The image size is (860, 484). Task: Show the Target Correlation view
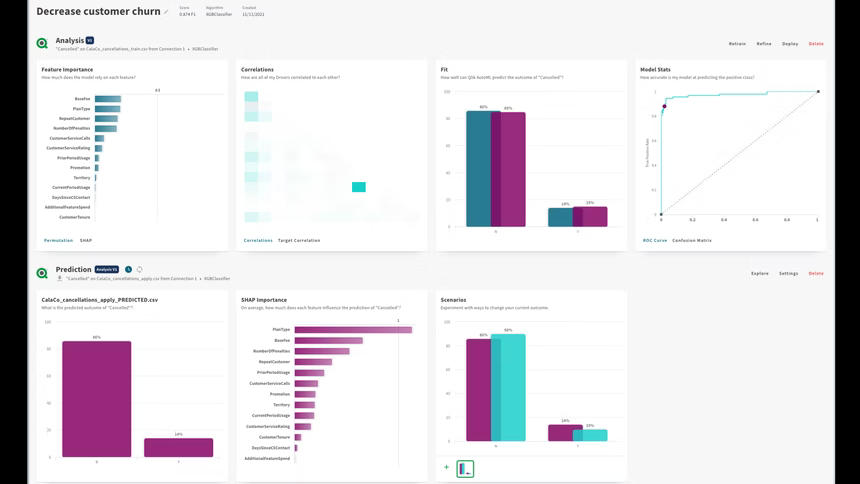coord(299,240)
